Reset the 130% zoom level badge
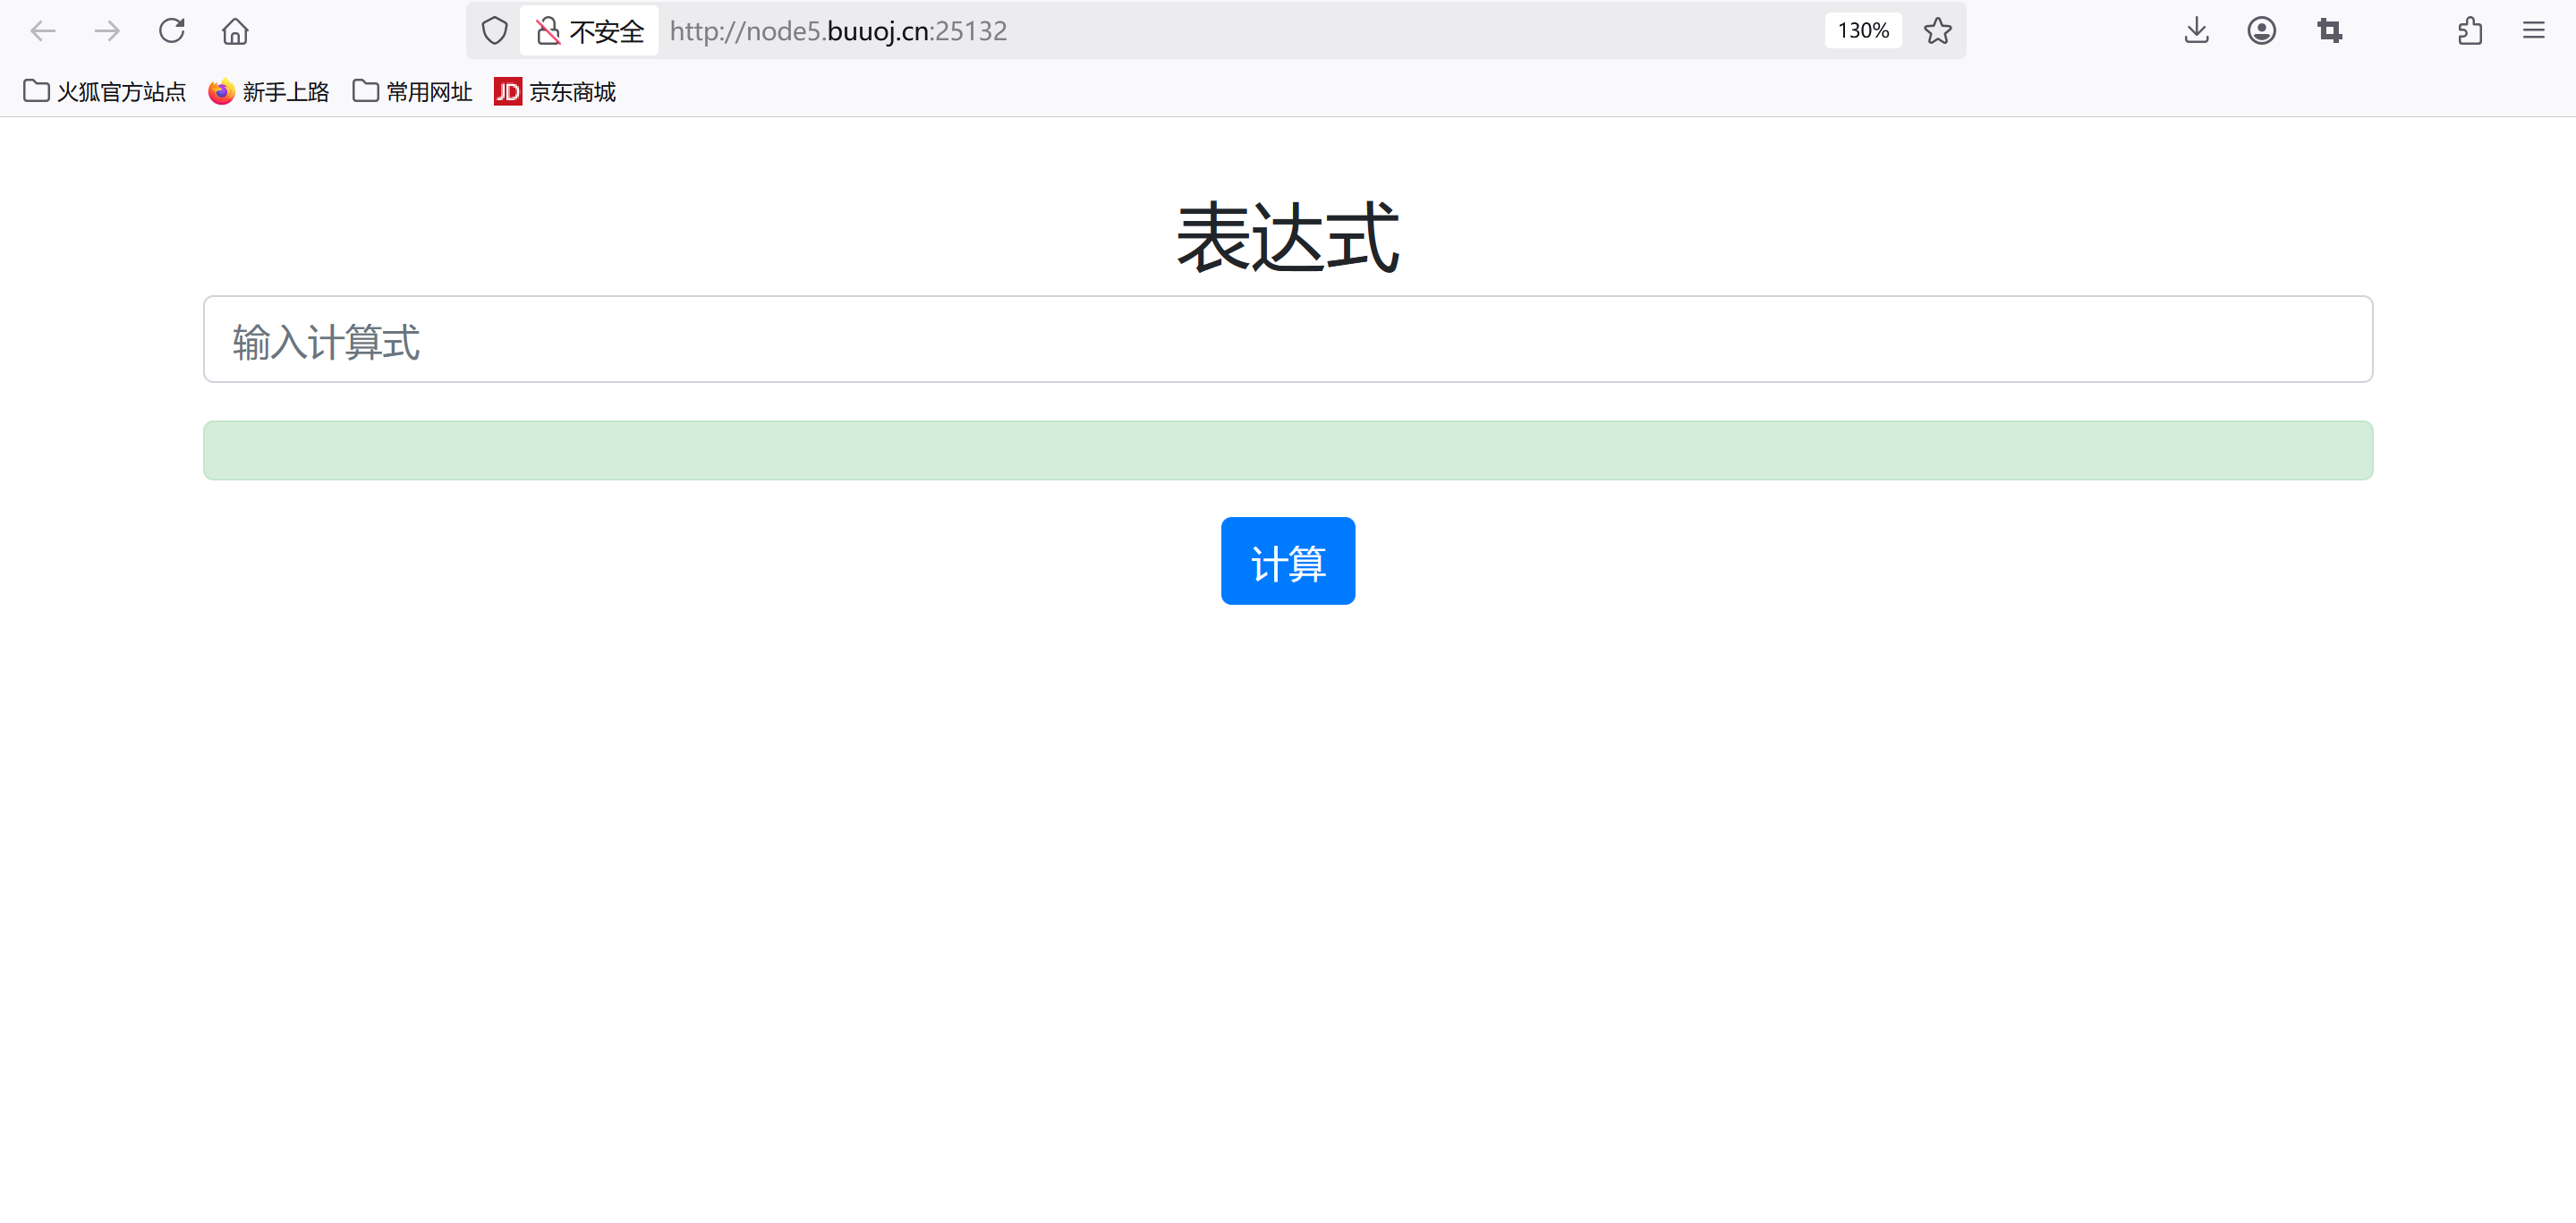Viewport: 2576px width, 1223px height. pyautogui.click(x=1862, y=31)
